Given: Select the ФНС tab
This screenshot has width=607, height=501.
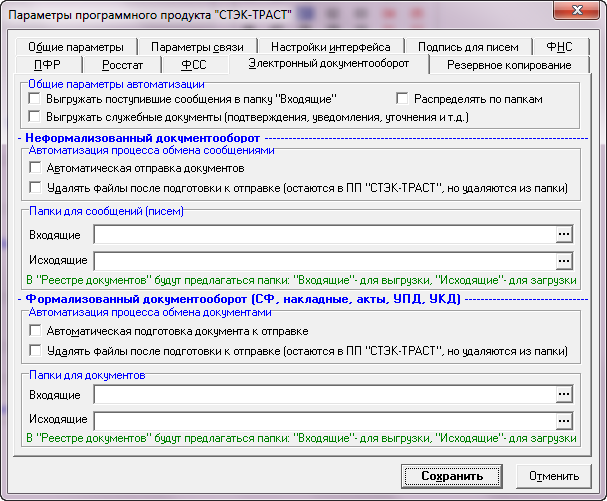Looking at the screenshot, I should (x=559, y=47).
